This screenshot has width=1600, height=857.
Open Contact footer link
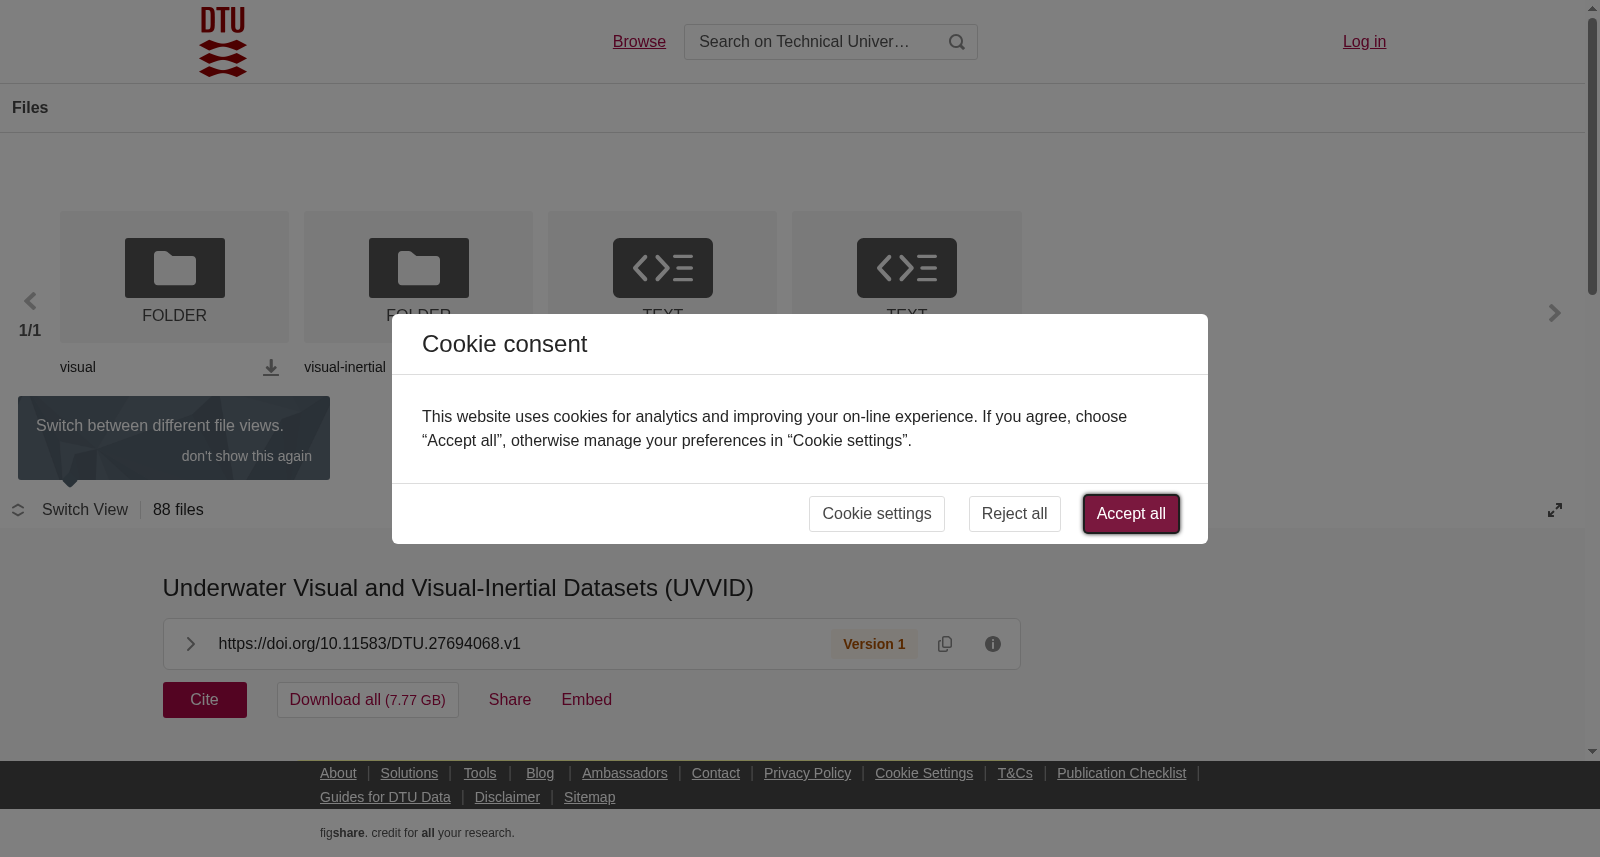click(x=716, y=773)
